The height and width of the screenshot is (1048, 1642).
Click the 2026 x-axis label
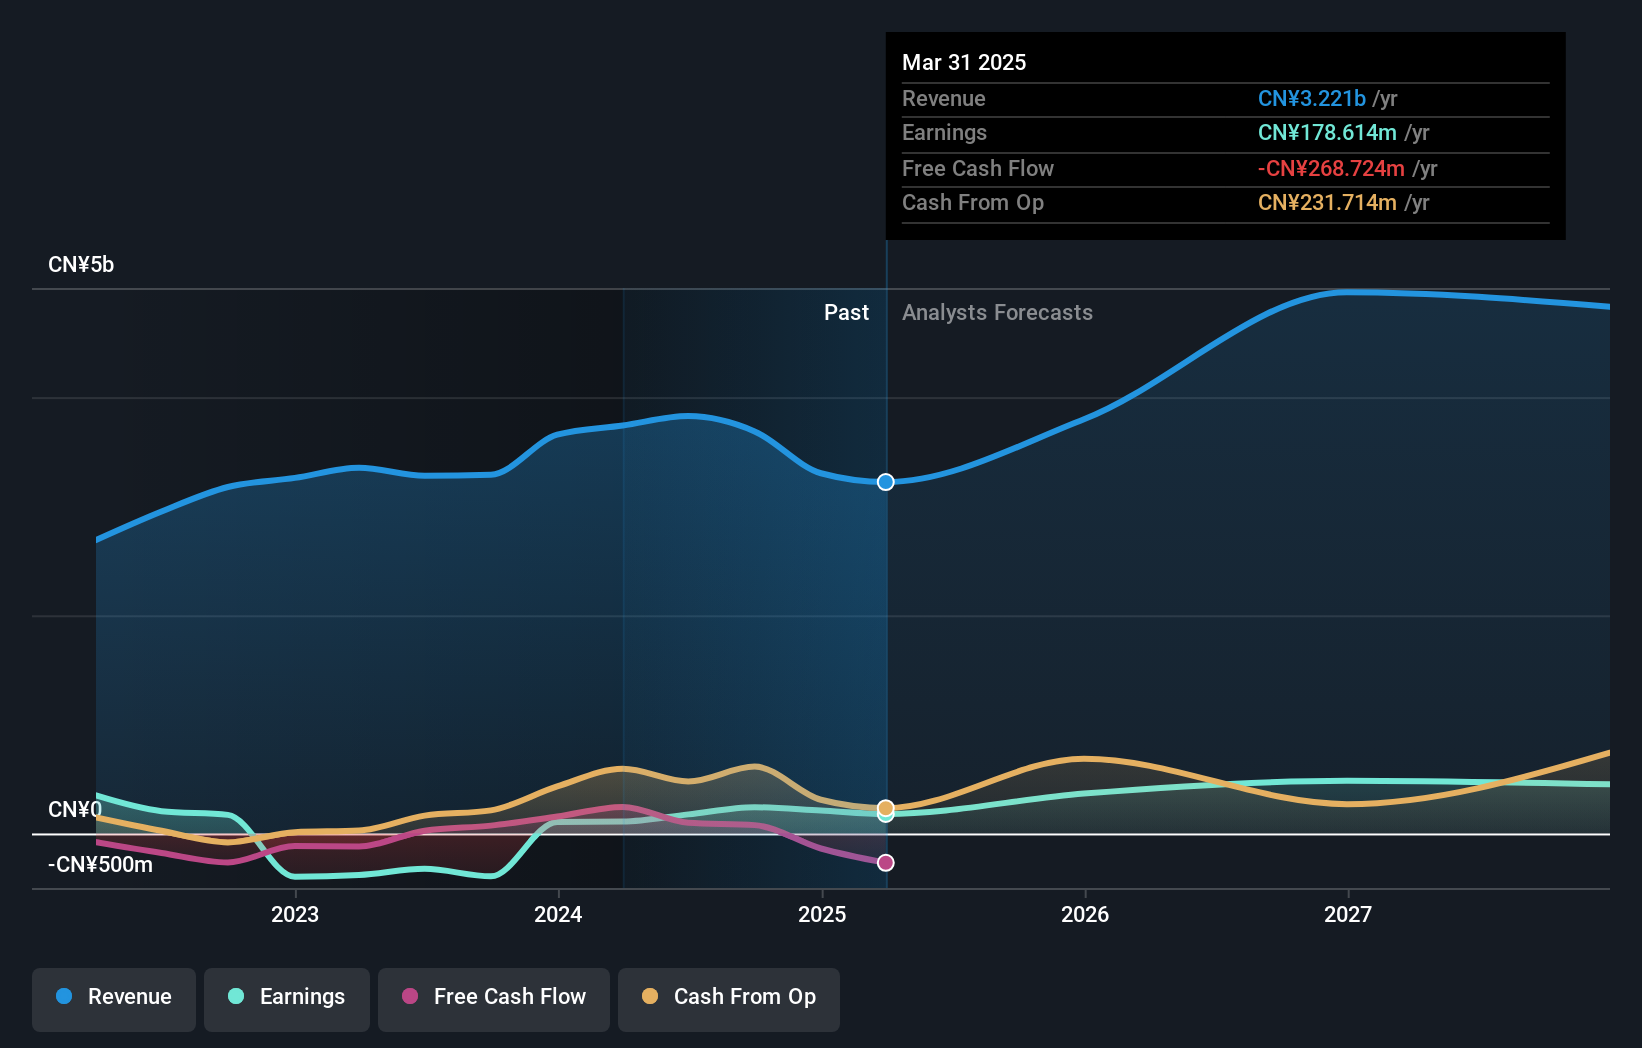[1085, 914]
